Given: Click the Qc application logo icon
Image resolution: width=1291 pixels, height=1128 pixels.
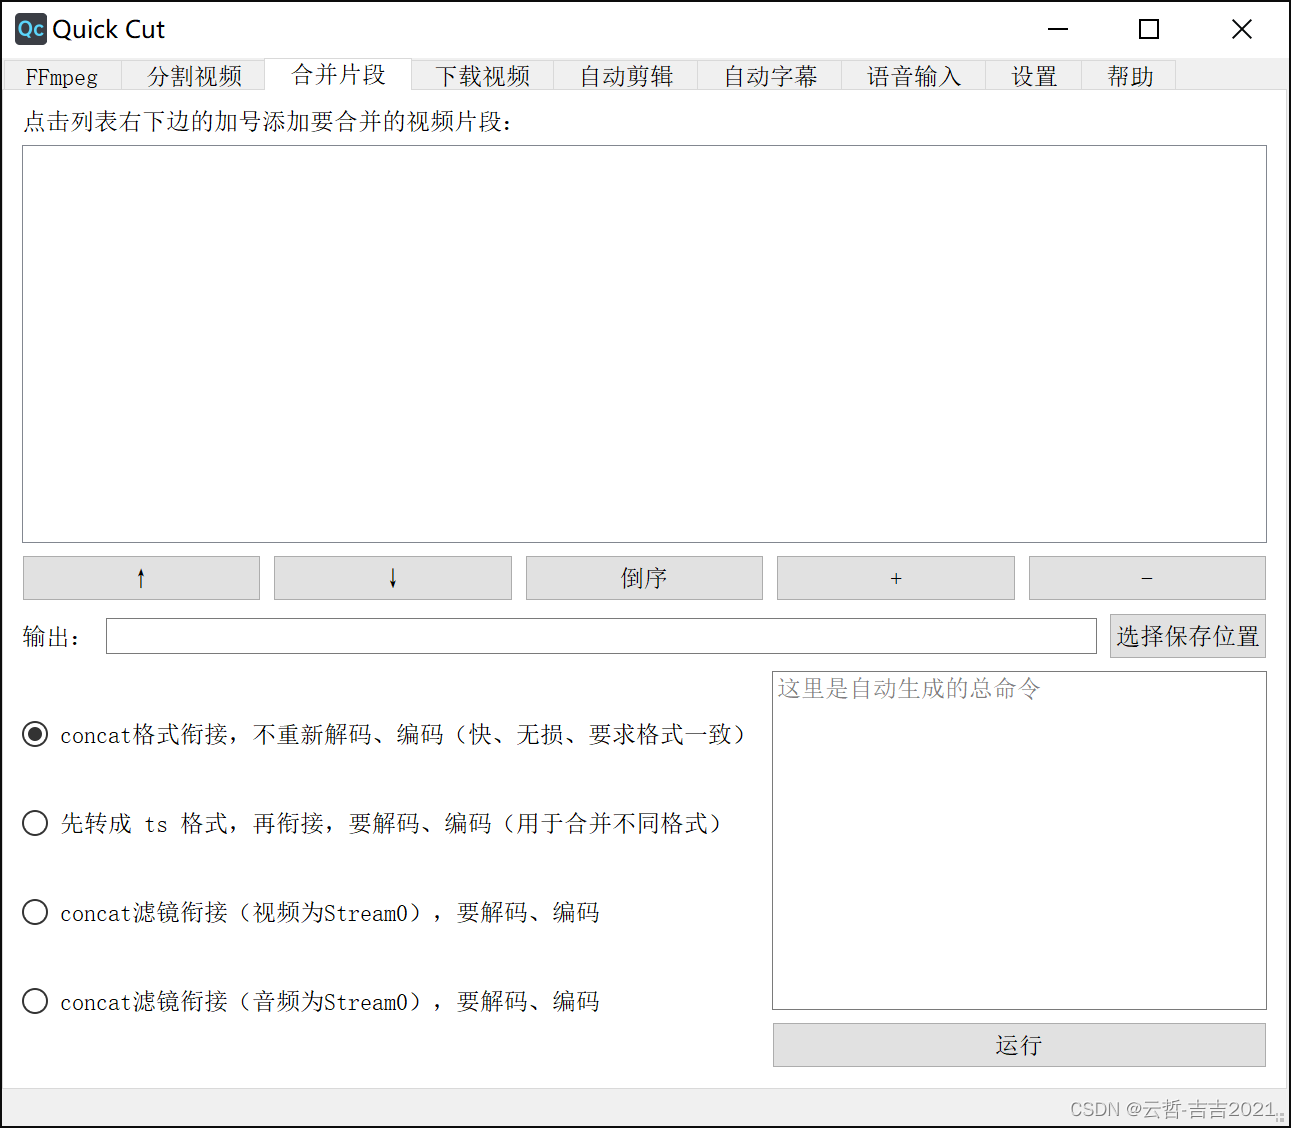Looking at the screenshot, I should (29, 29).
